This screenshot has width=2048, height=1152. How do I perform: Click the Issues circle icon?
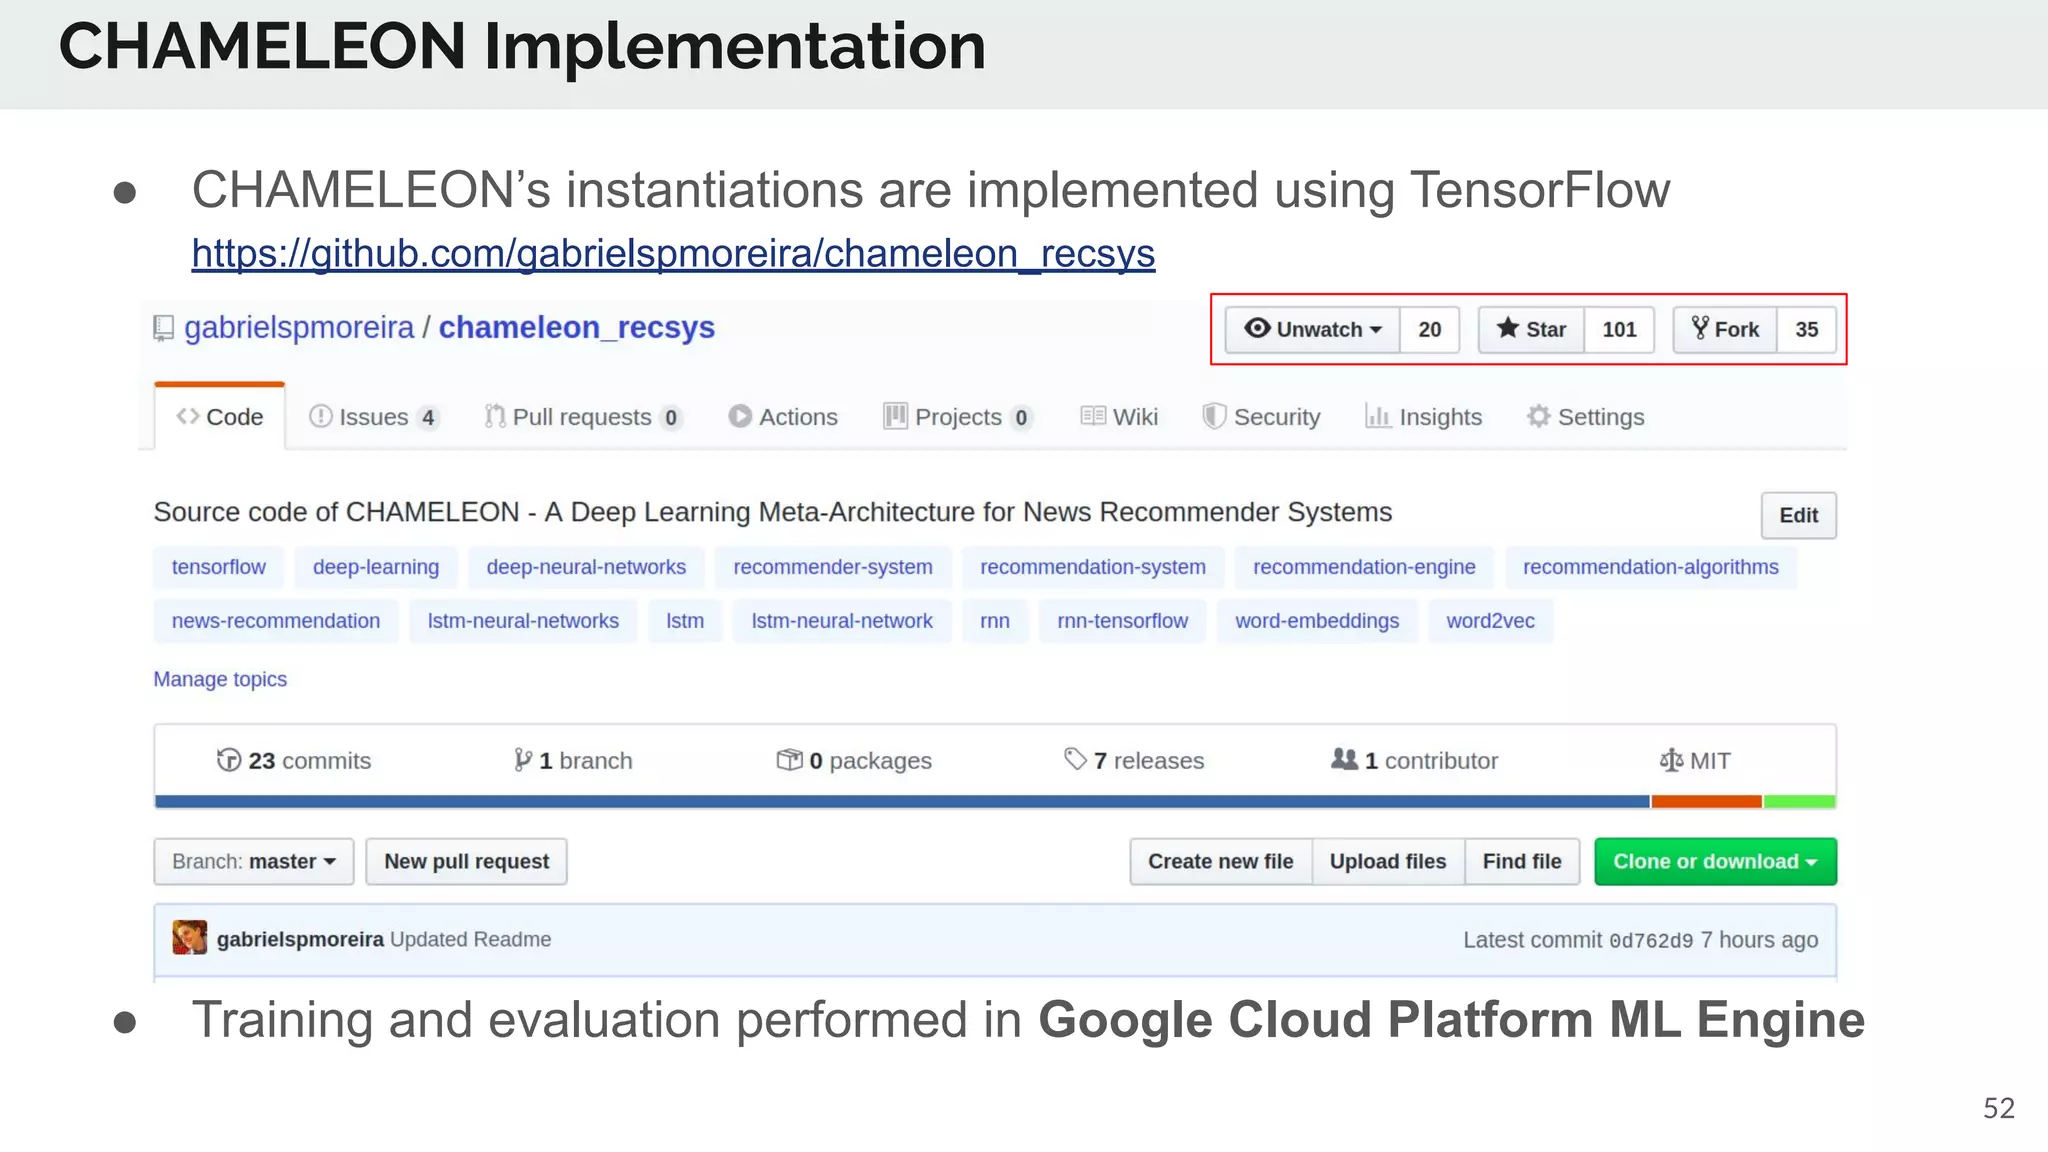(x=320, y=416)
